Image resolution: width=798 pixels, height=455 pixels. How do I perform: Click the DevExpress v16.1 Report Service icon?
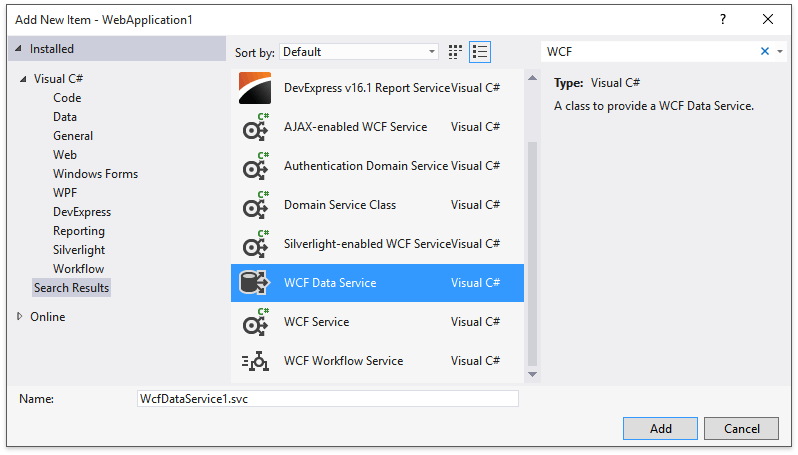coord(255,88)
